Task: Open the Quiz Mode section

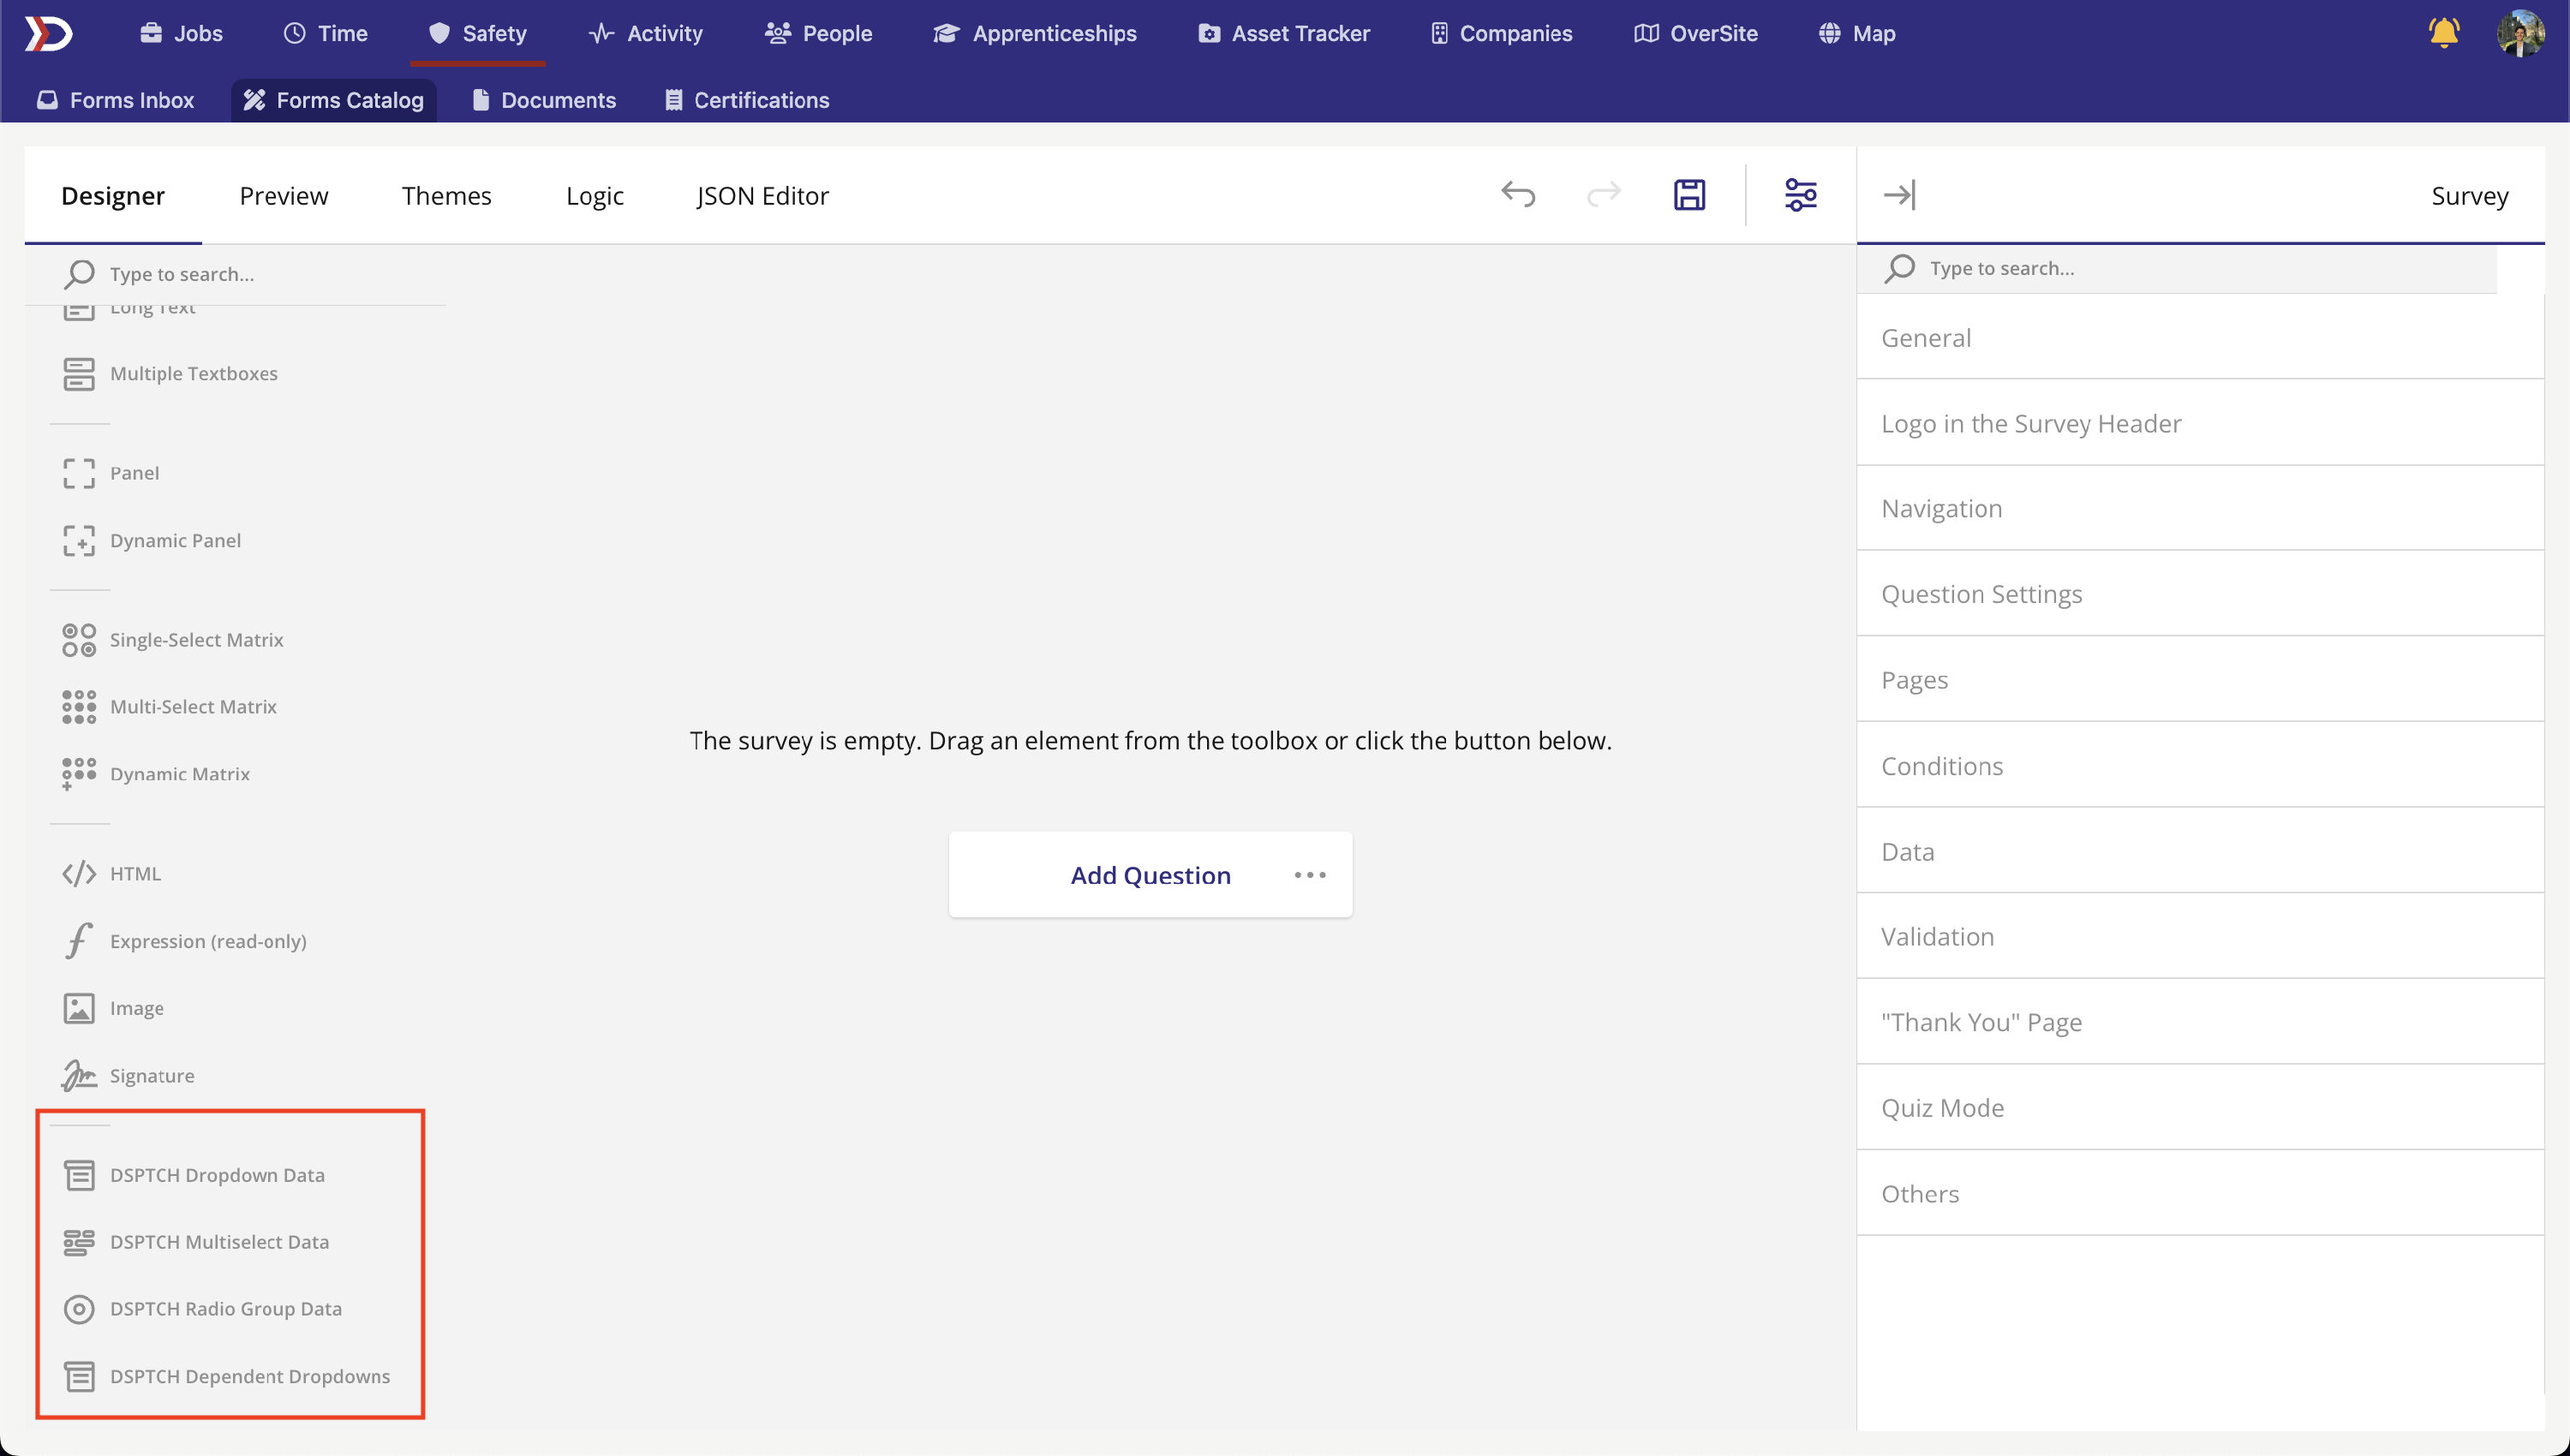Action: pos(1942,1107)
